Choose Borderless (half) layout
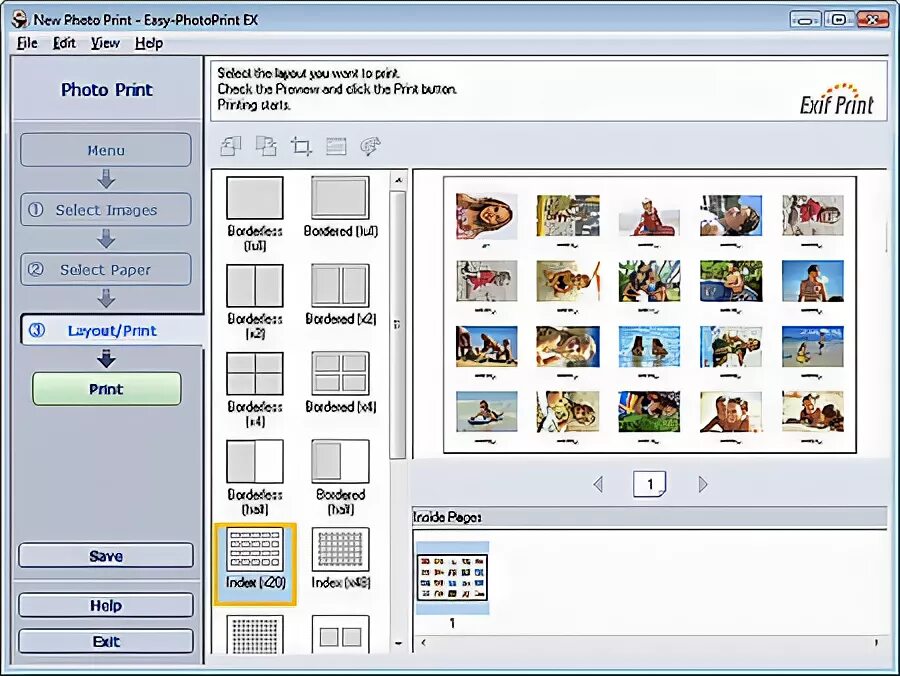Image resolution: width=900 pixels, height=676 pixels. (x=255, y=477)
